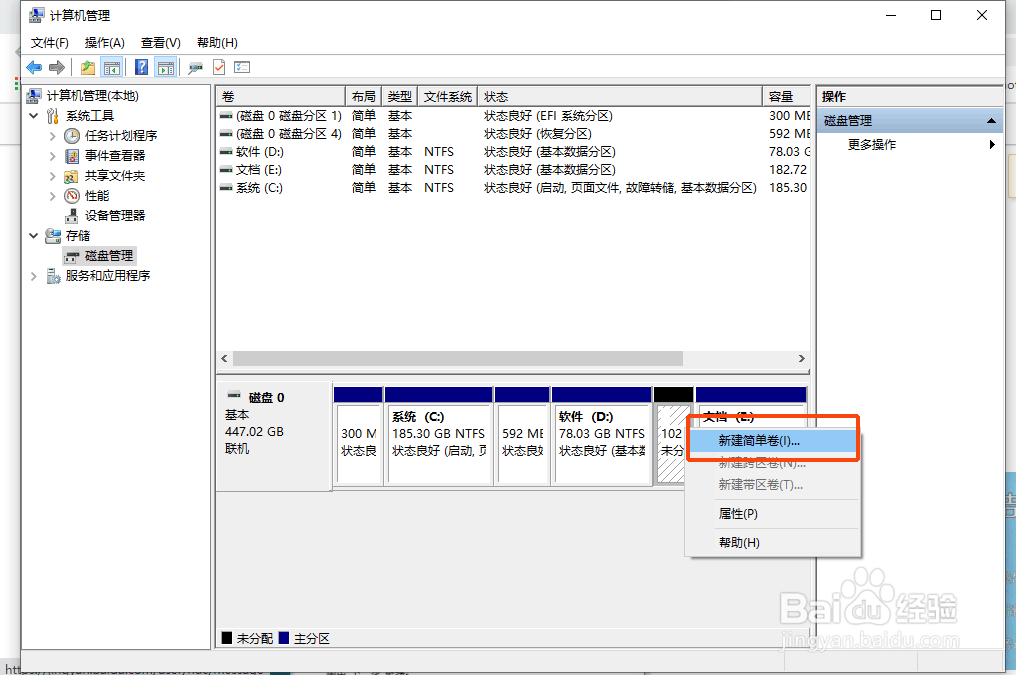Click the disk list settings toolbar icon
This screenshot has height=675, width=1016.
coord(242,67)
